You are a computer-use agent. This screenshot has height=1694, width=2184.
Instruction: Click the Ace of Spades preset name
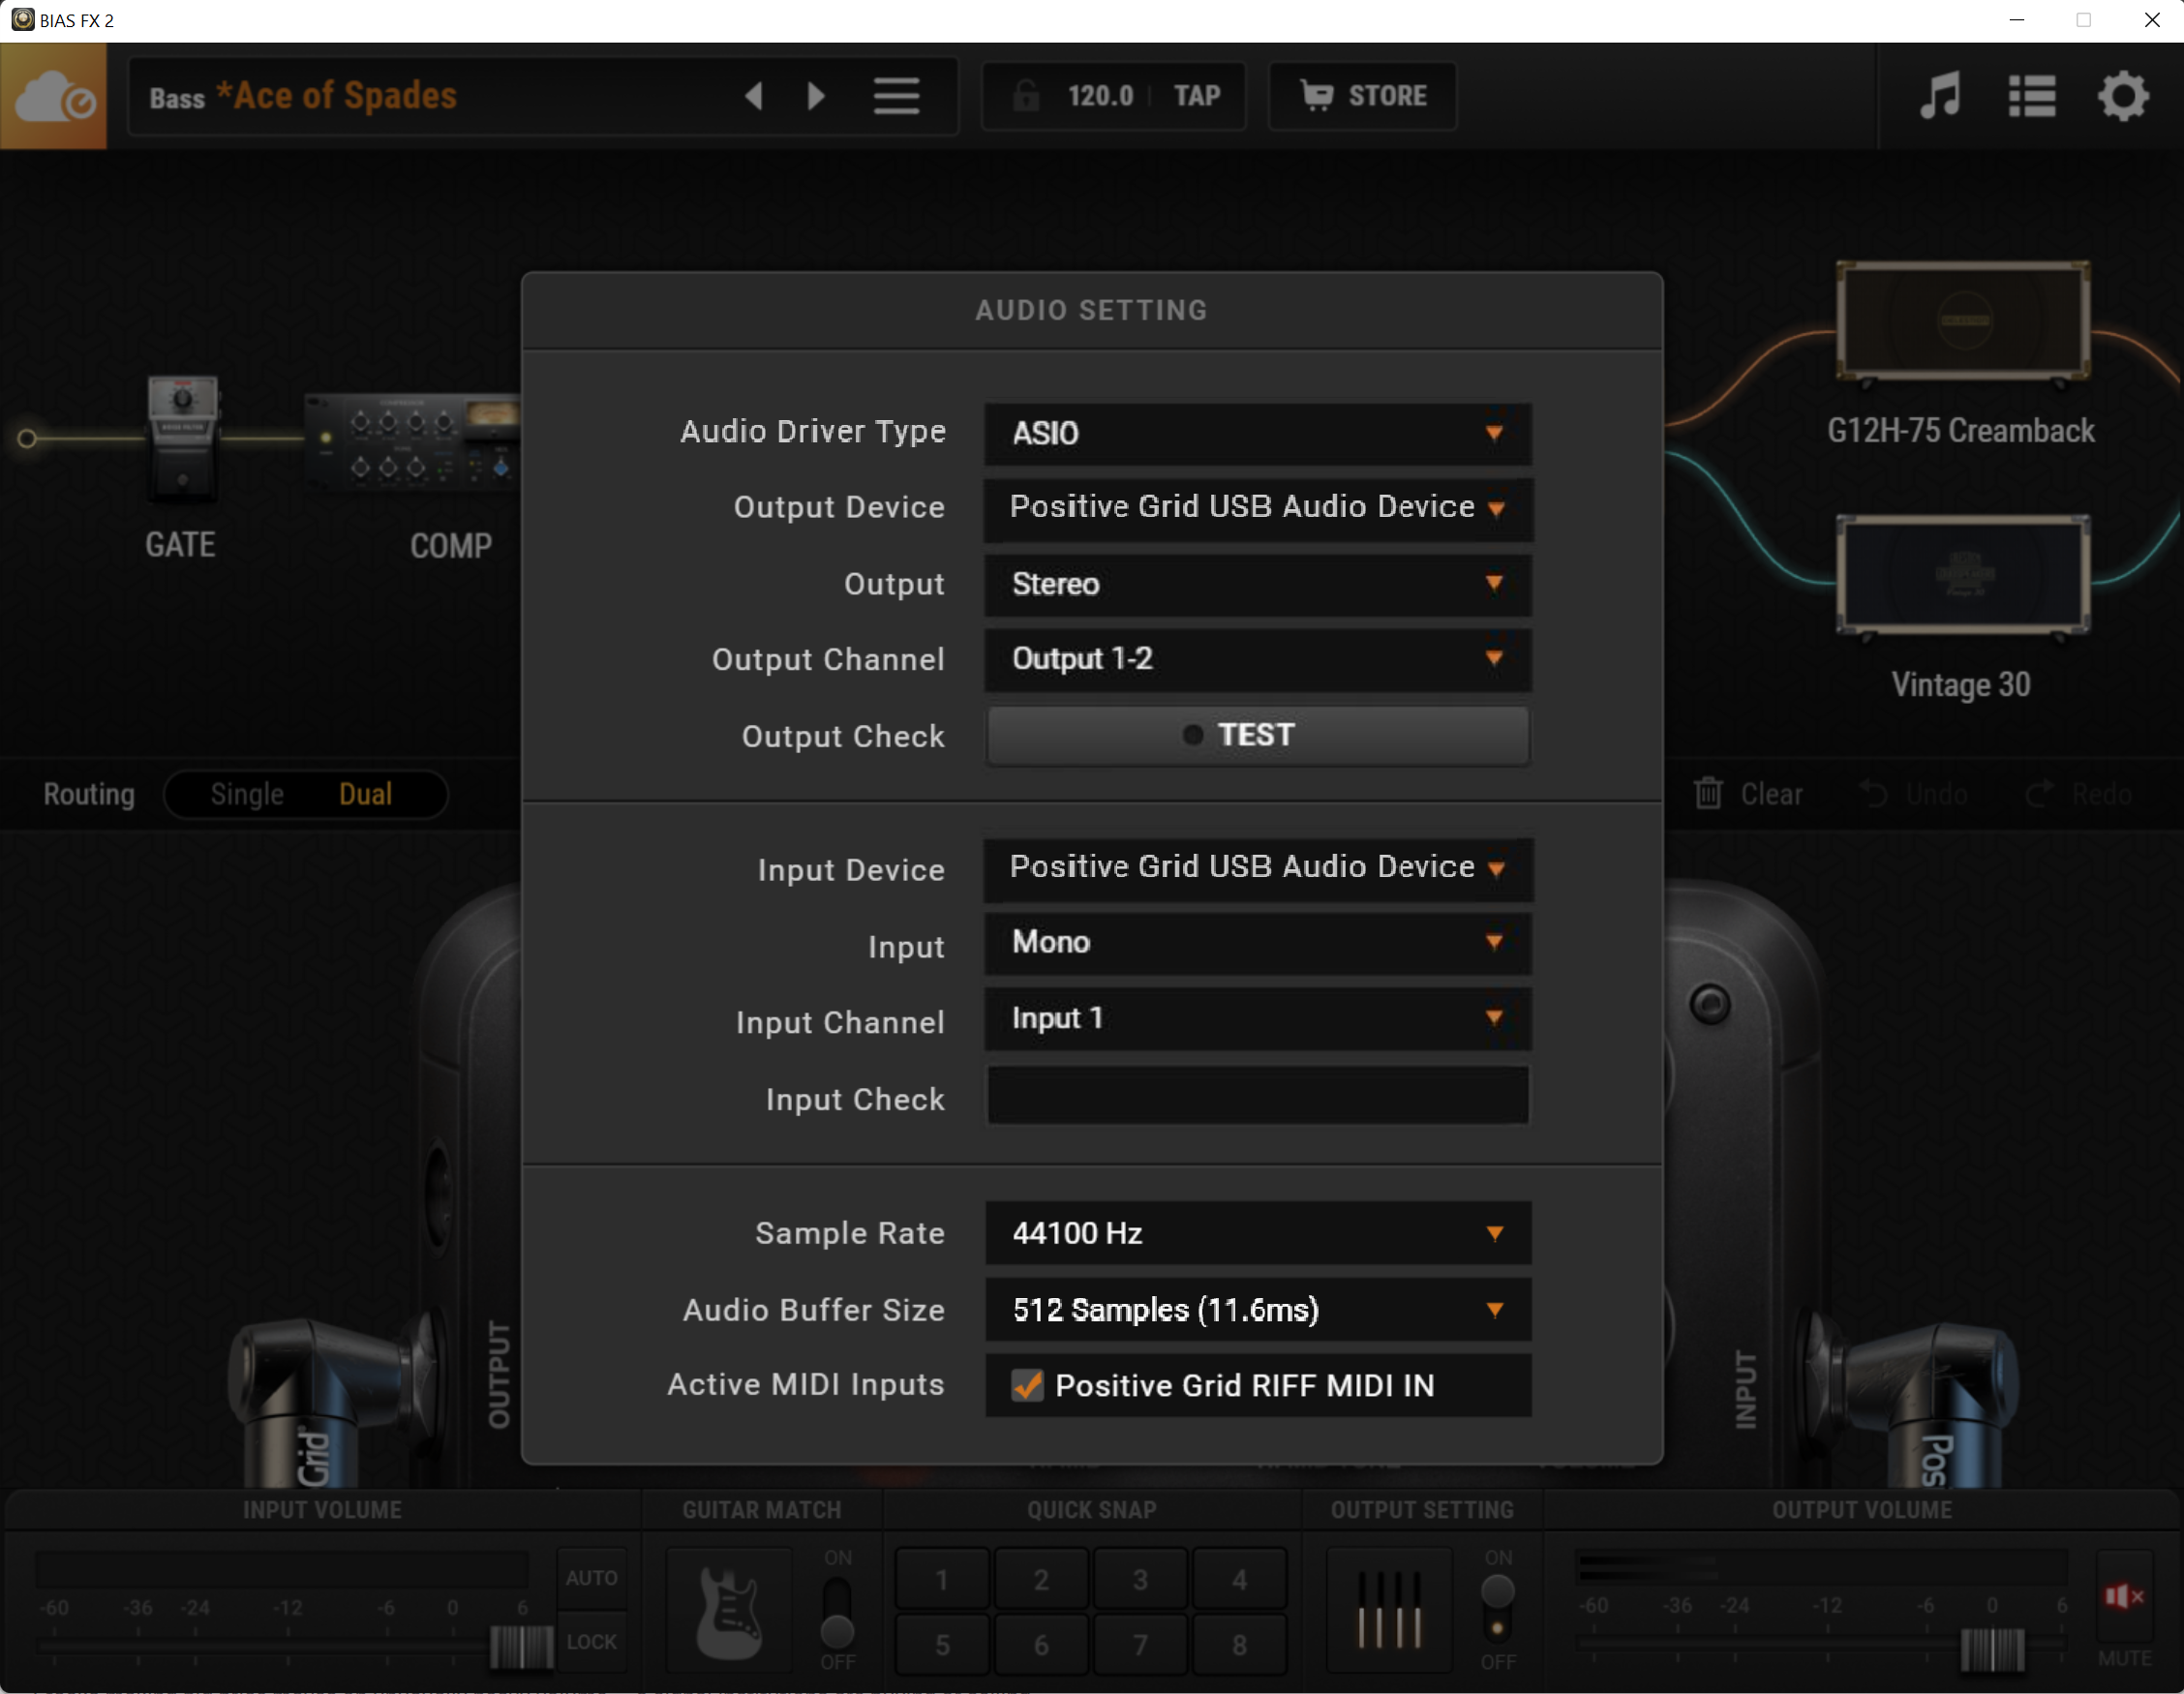[336, 96]
